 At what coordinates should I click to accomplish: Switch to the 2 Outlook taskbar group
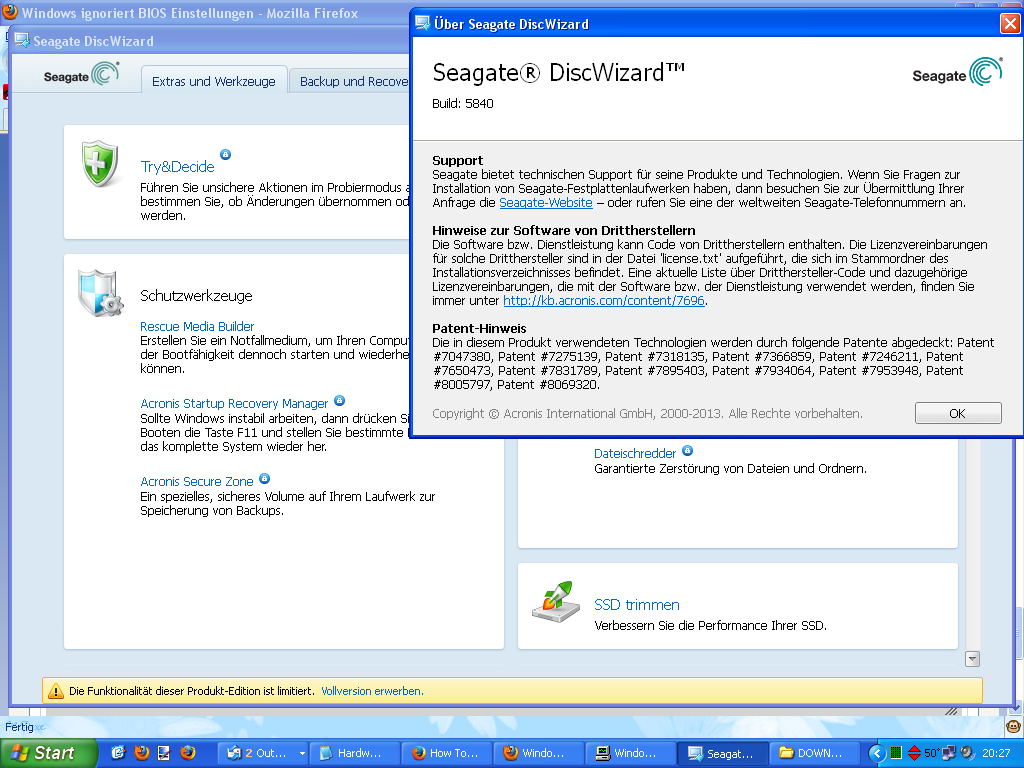pyautogui.click(x=259, y=753)
